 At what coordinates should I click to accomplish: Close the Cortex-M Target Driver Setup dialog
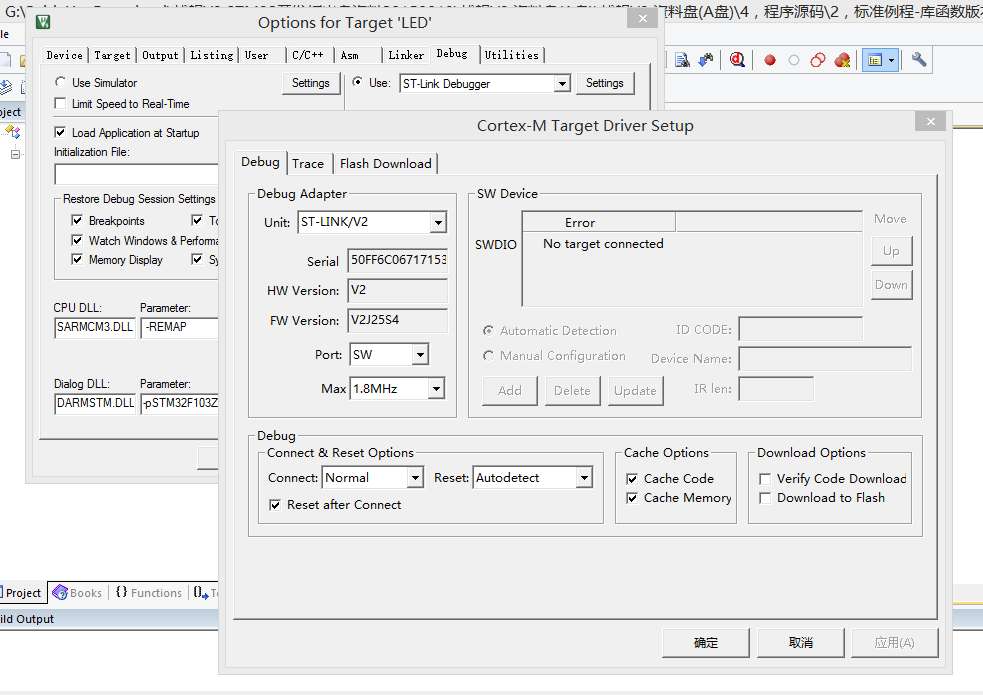pyautogui.click(x=930, y=122)
